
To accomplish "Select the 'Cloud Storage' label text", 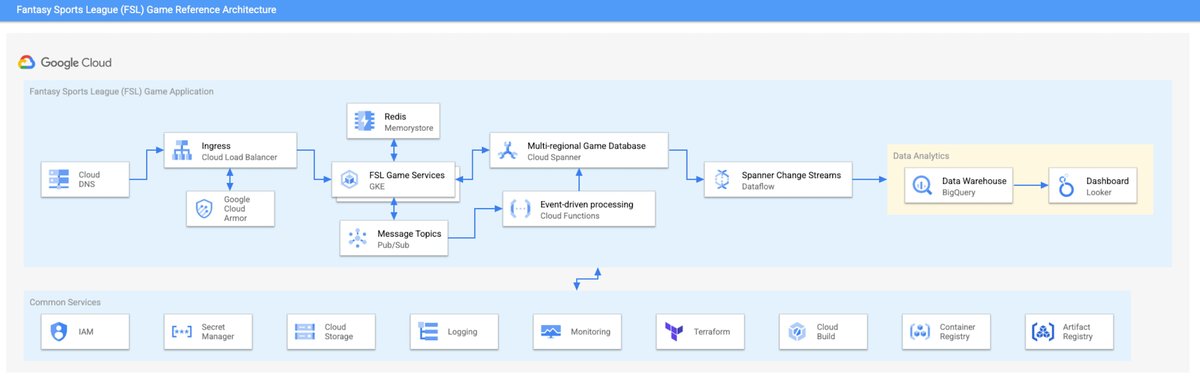I will pos(338,331).
